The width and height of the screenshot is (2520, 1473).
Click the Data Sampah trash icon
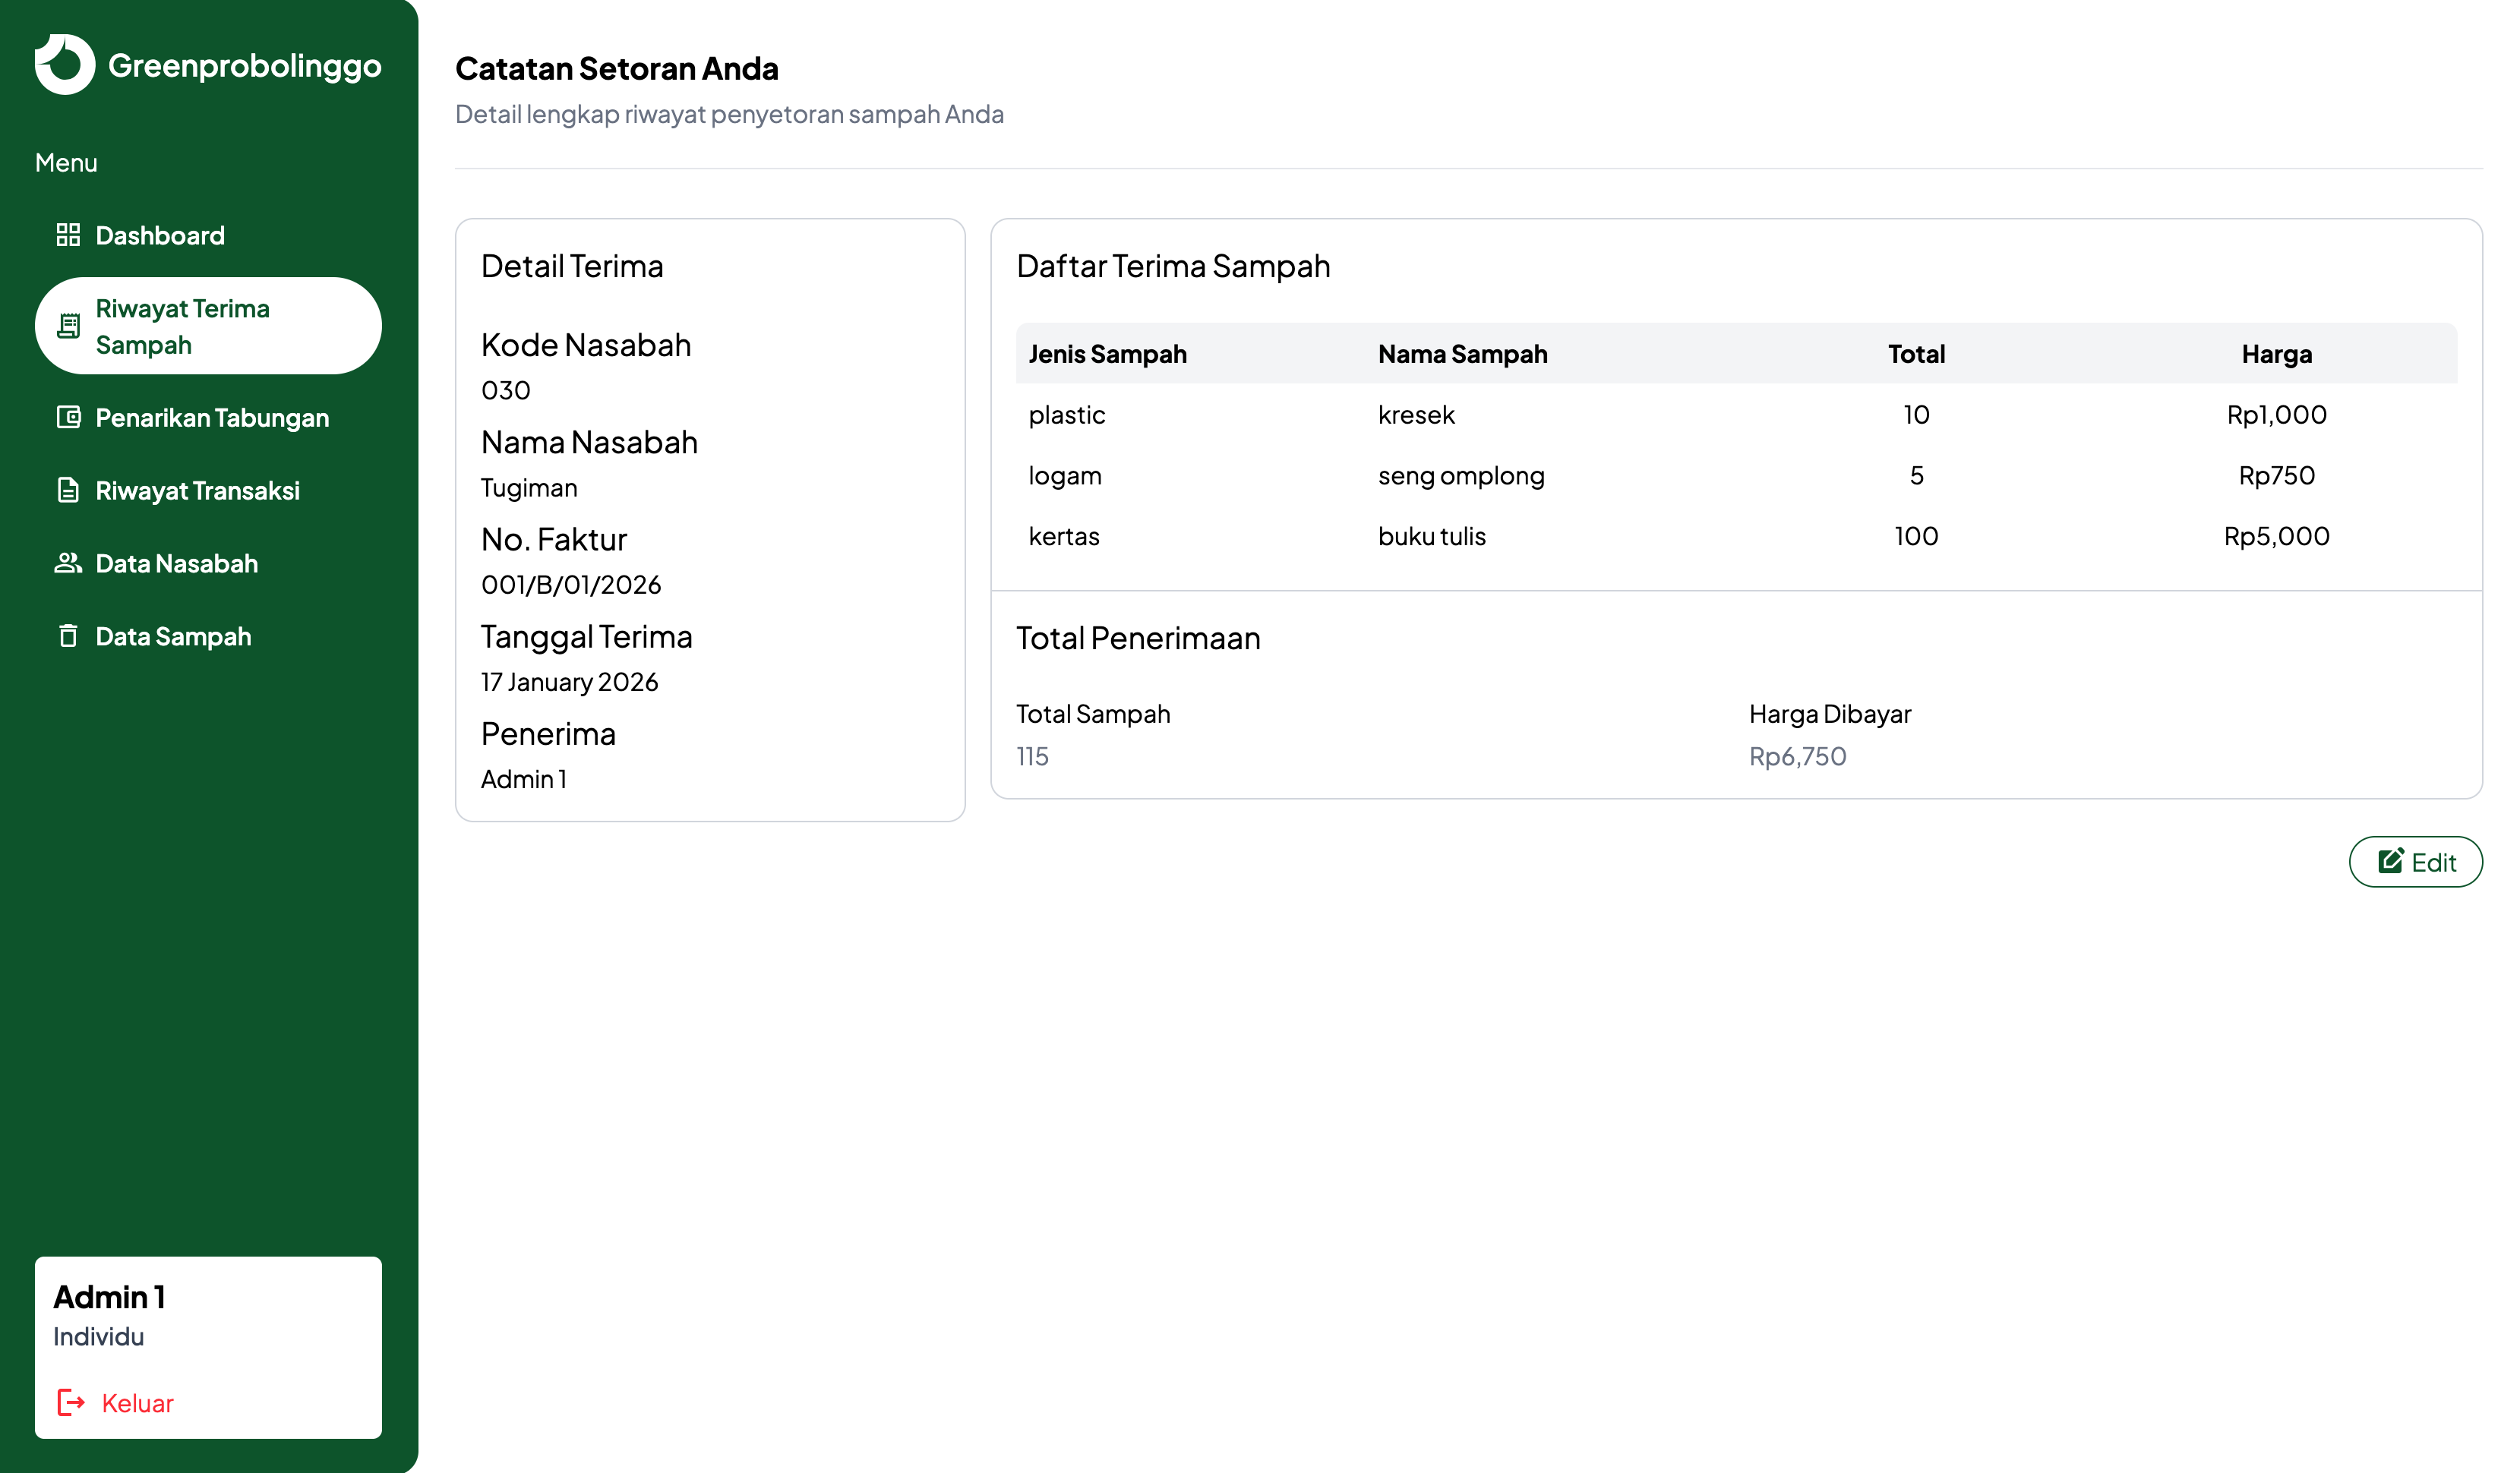click(x=68, y=636)
